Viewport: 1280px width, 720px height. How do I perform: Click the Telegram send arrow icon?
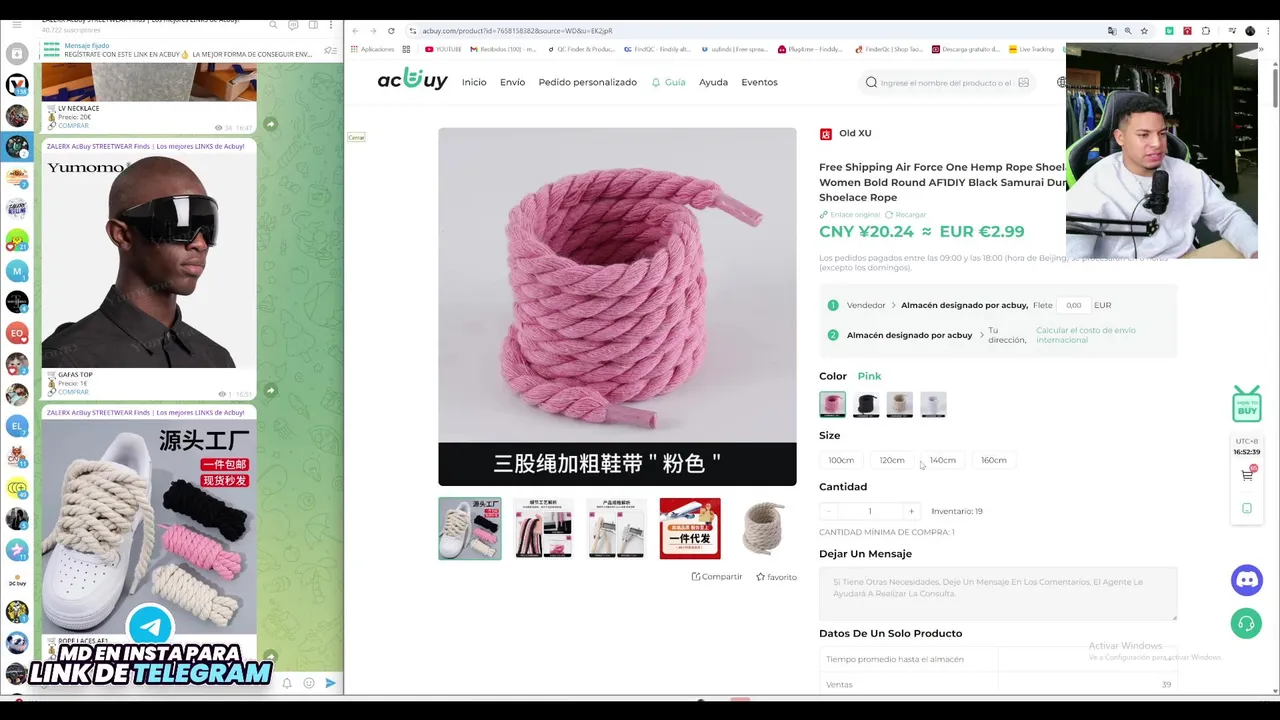(x=331, y=683)
